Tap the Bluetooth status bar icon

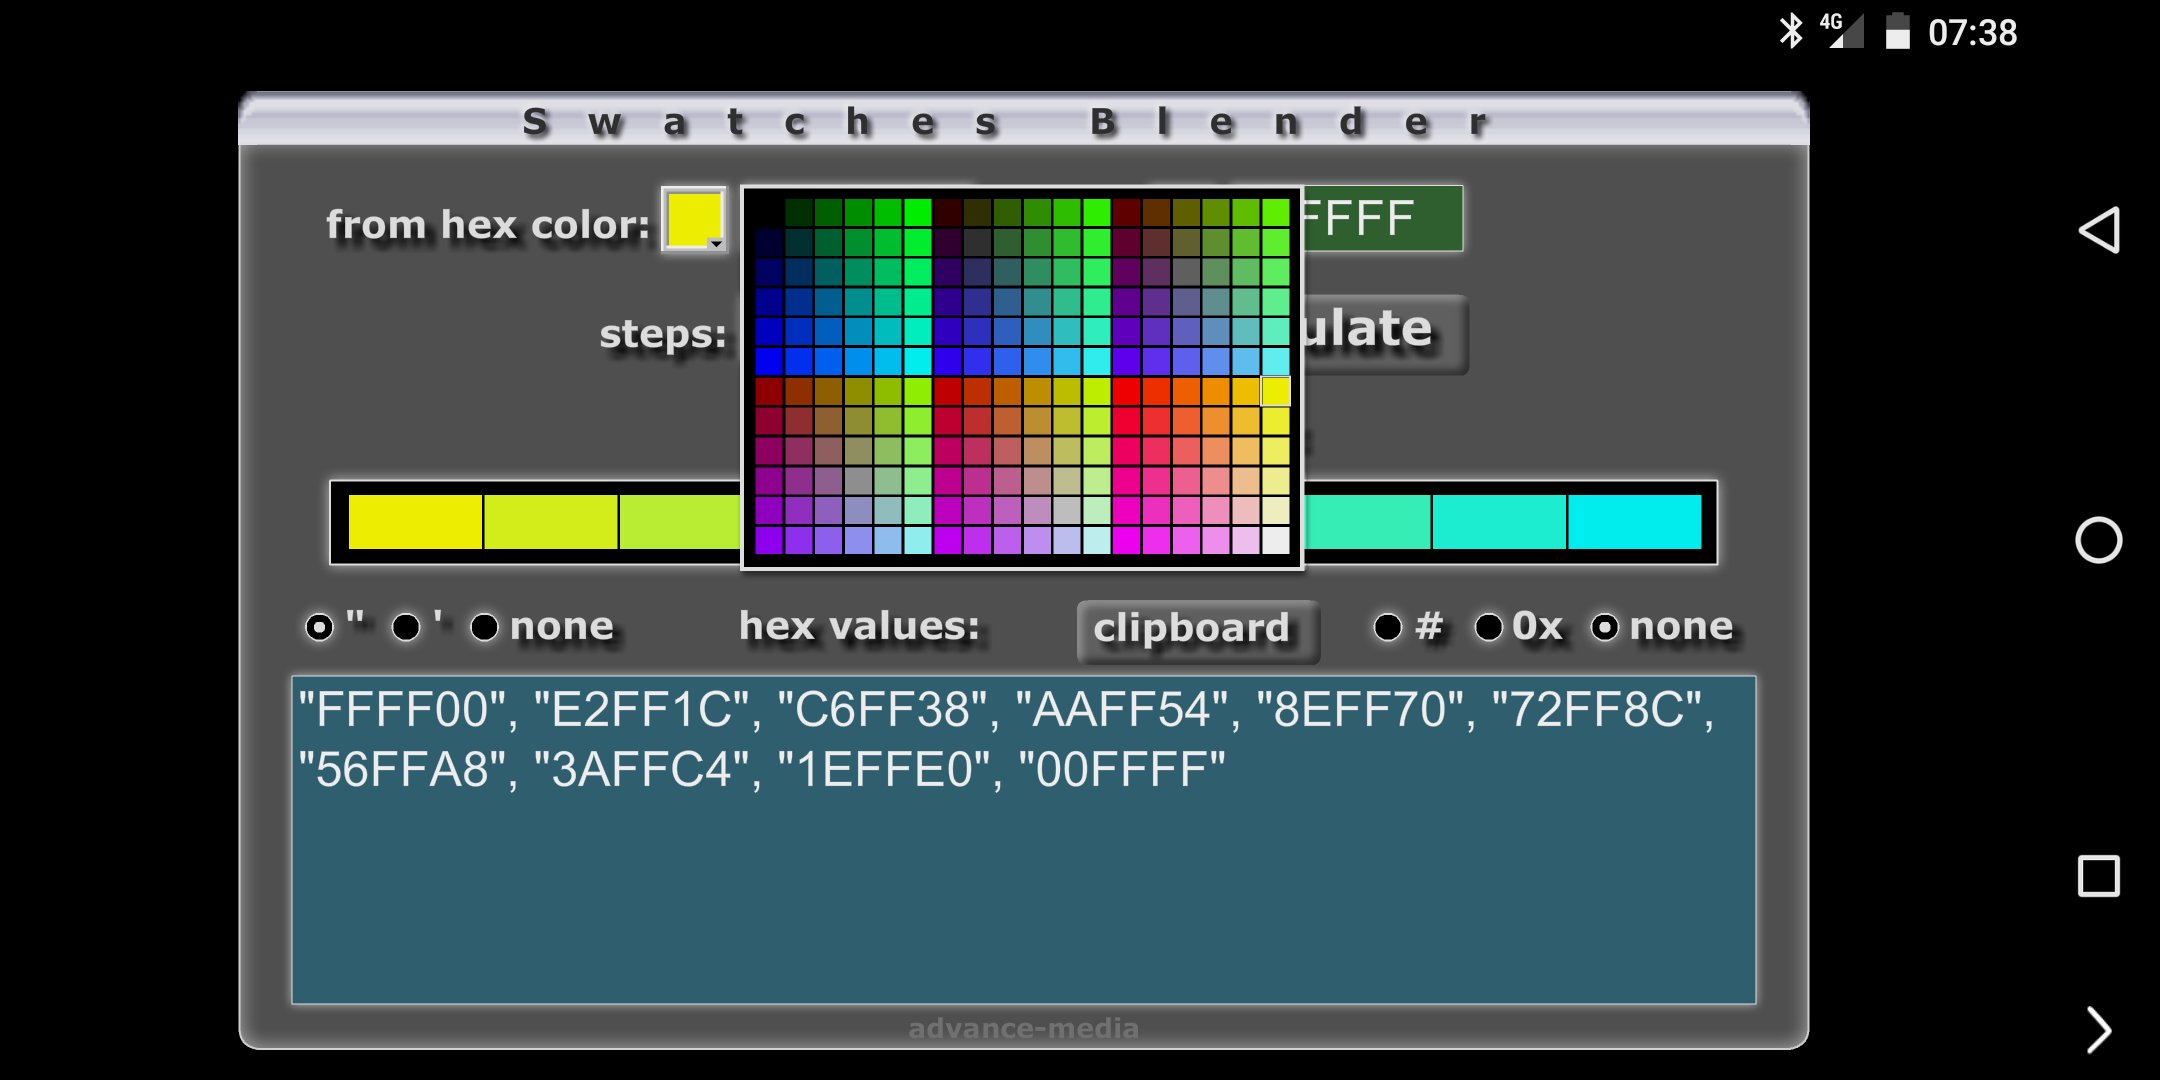[1790, 31]
